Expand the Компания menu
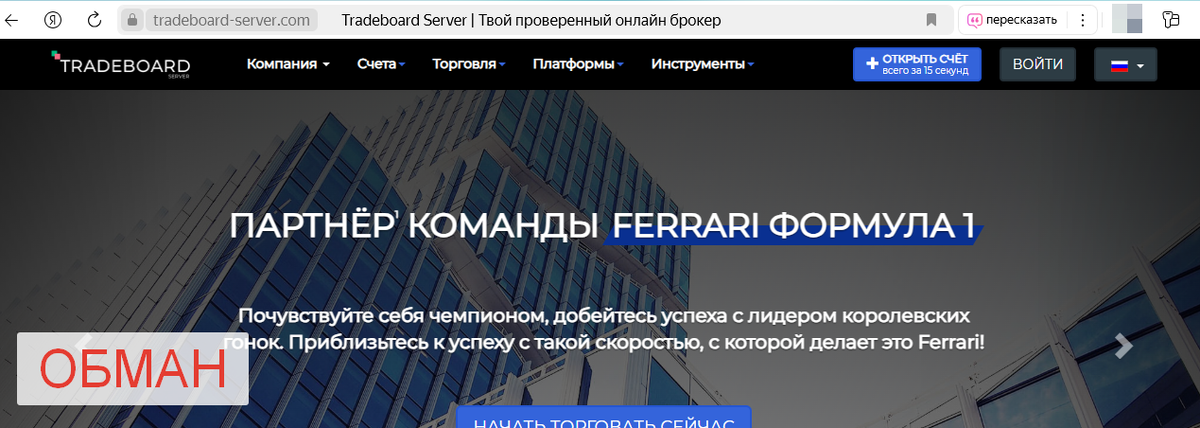Screen dimensions: 1200x428 [x=288, y=64]
